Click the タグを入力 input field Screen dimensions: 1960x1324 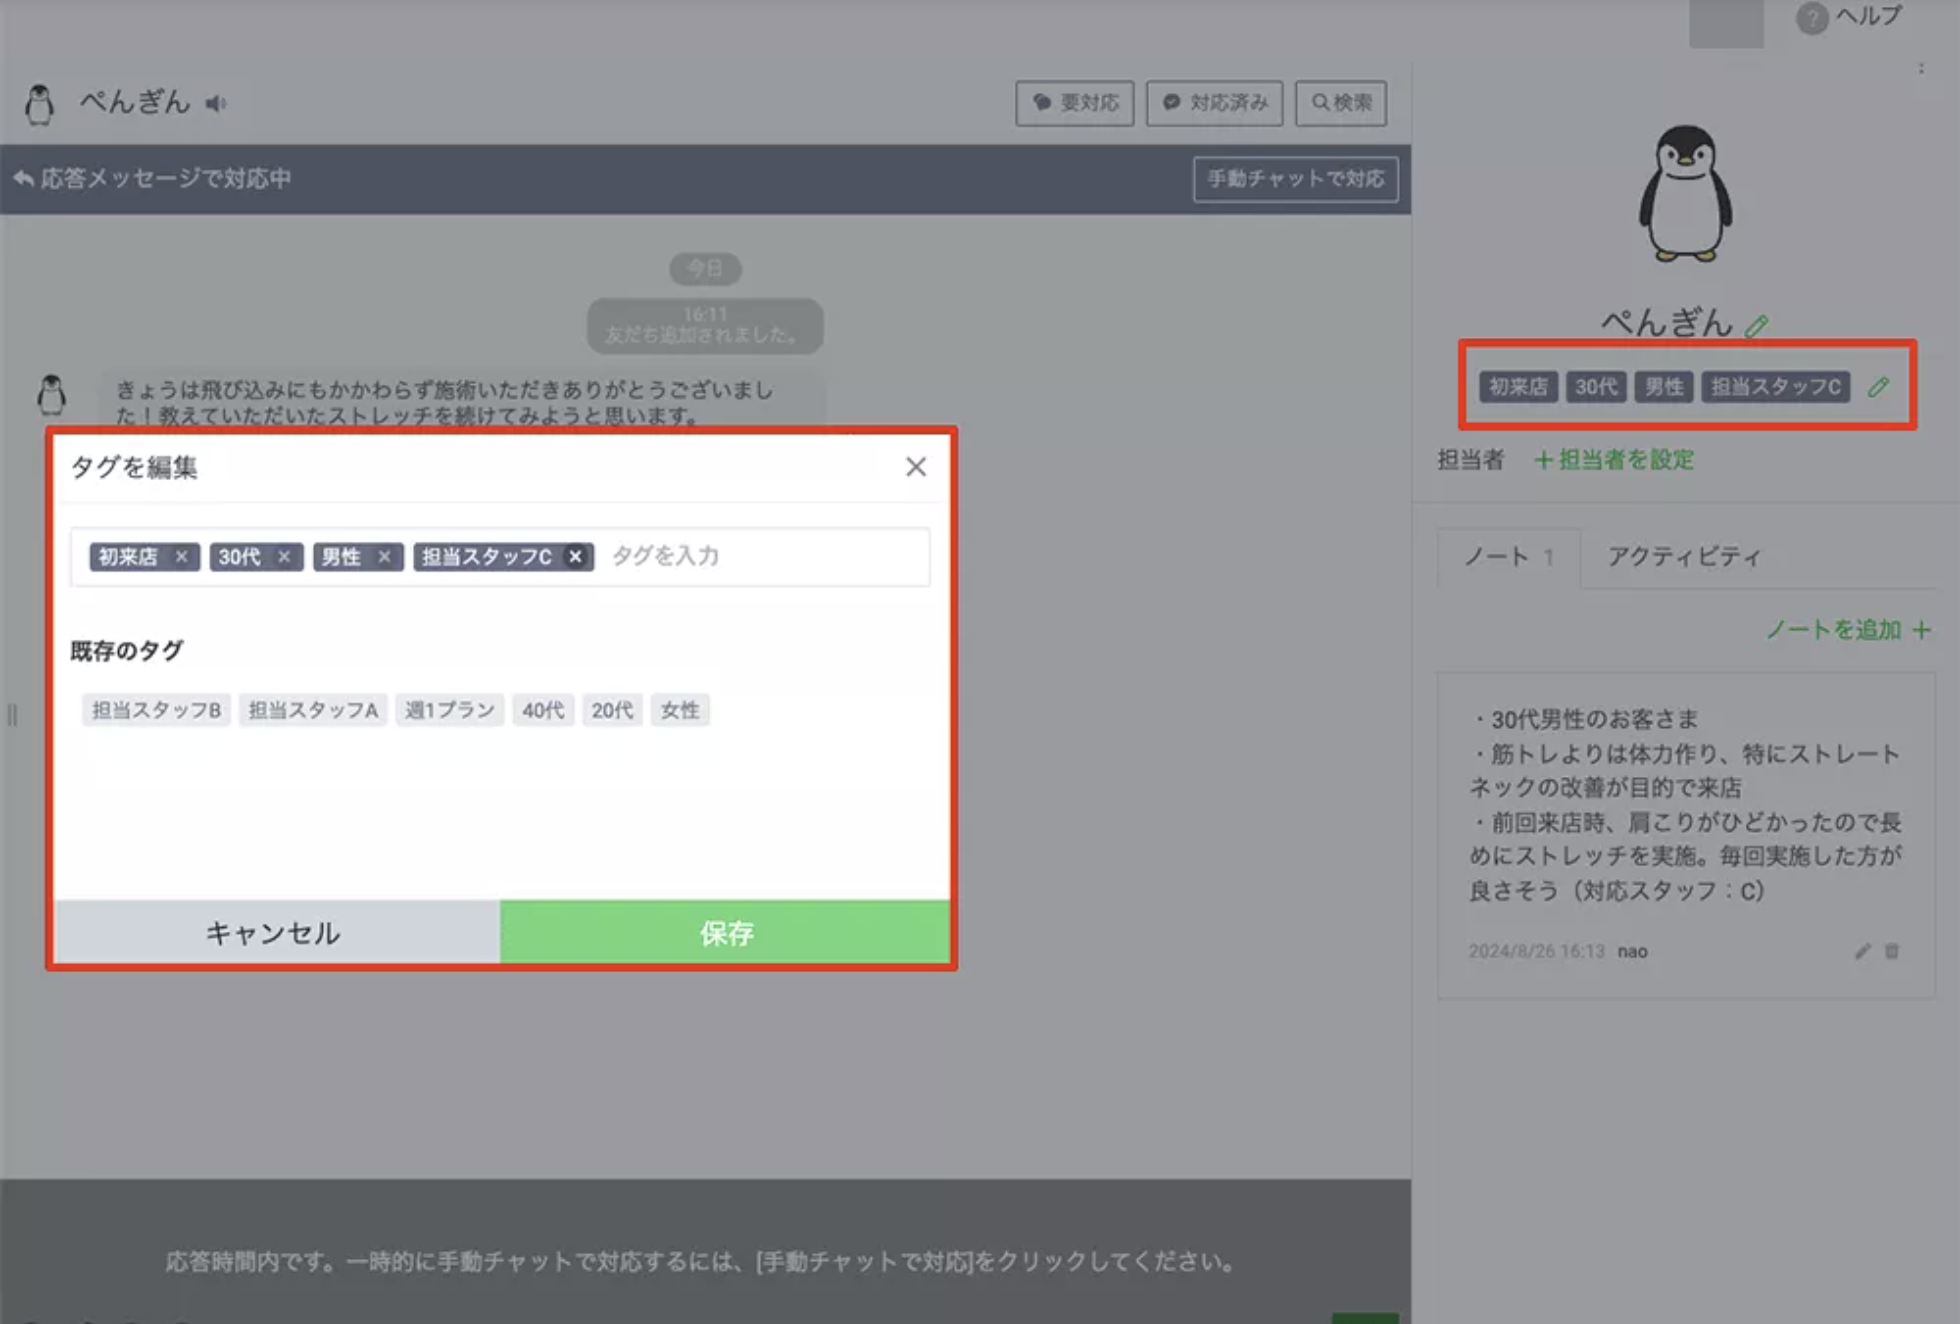pos(680,557)
